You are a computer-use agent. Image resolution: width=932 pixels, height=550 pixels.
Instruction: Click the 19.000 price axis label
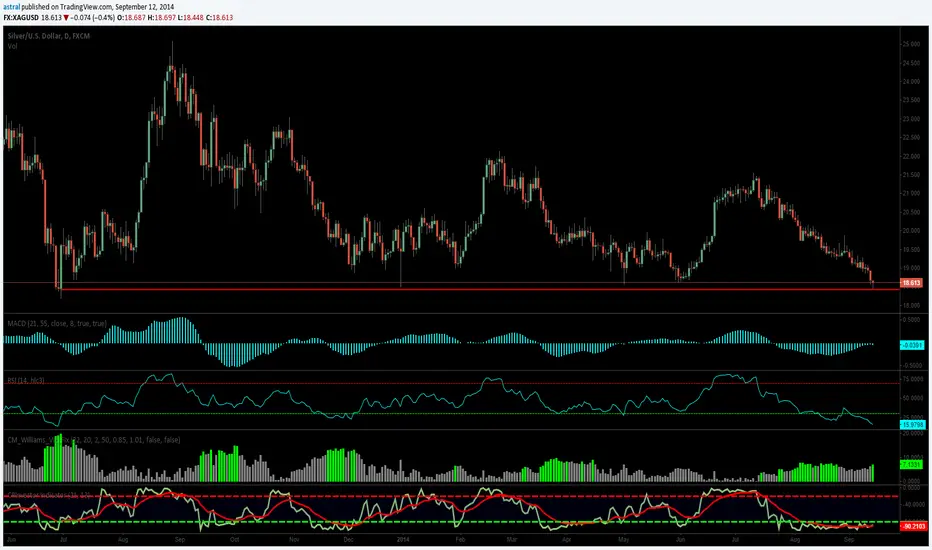point(911,268)
